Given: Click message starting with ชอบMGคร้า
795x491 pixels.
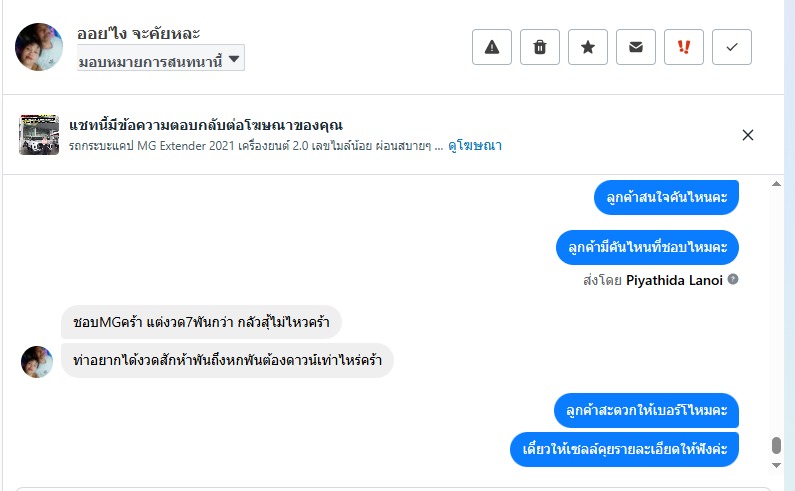Looking at the screenshot, I should (202, 322).
